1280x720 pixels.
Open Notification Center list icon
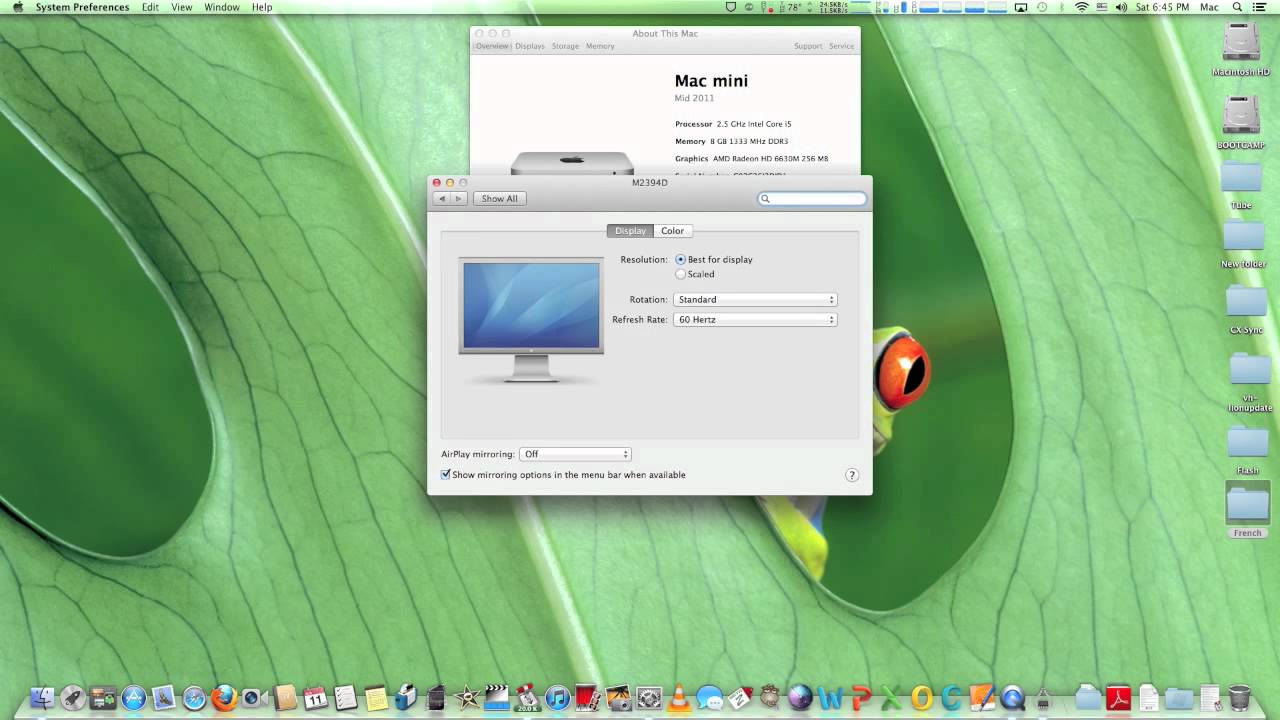[x=1260, y=7]
